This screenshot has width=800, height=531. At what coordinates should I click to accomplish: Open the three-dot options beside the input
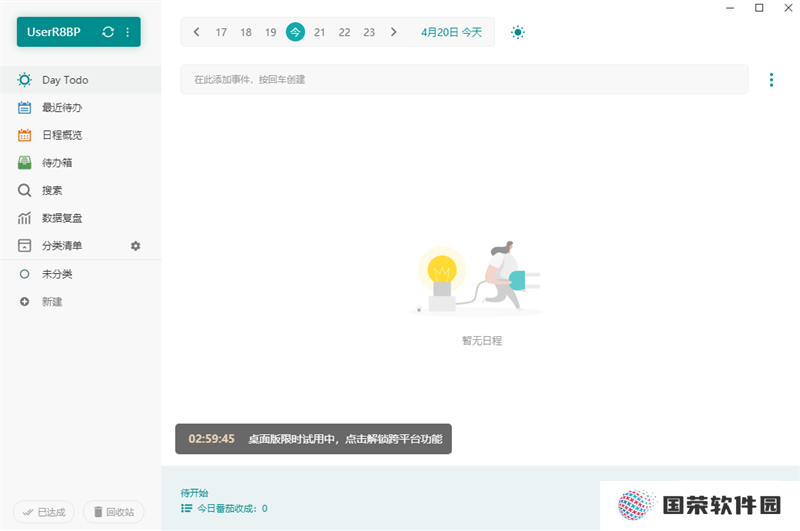771,80
